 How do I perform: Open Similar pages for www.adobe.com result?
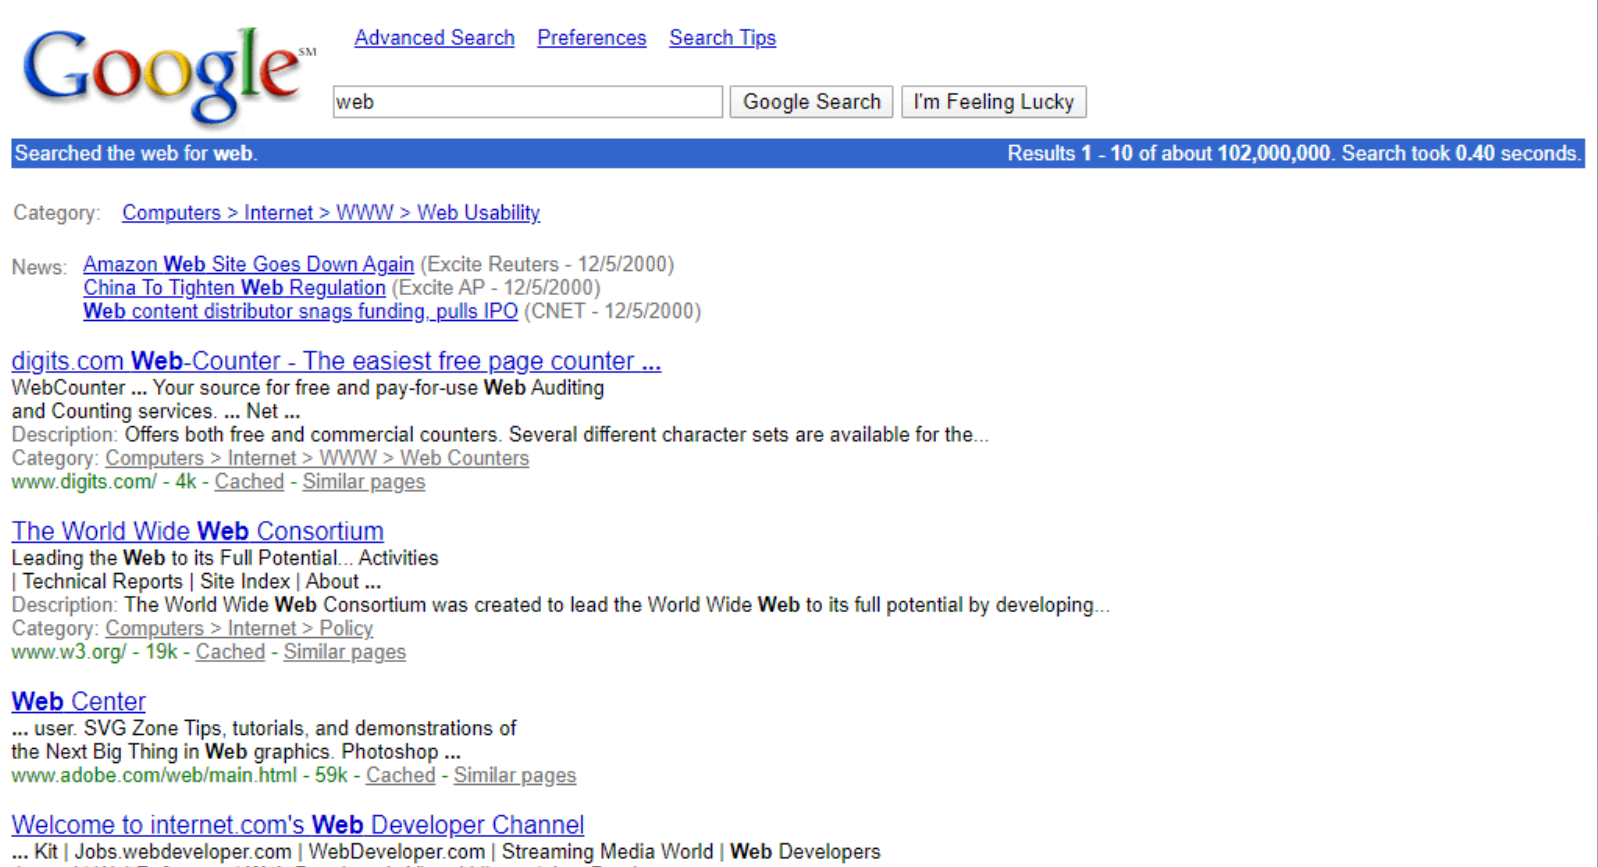click(x=515, y=775)
